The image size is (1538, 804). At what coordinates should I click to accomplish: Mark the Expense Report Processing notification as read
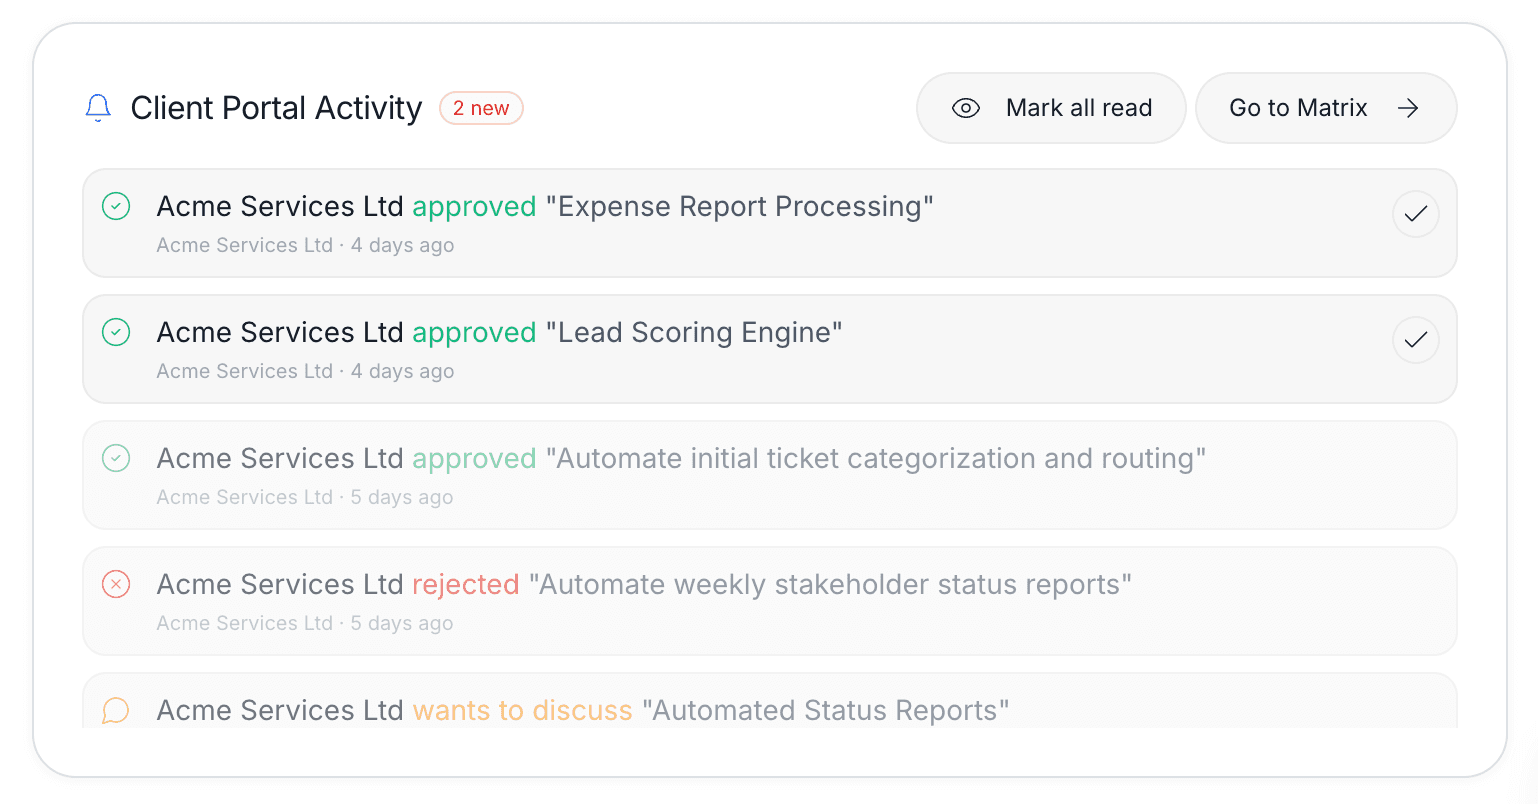click(x=1415, y=214)
